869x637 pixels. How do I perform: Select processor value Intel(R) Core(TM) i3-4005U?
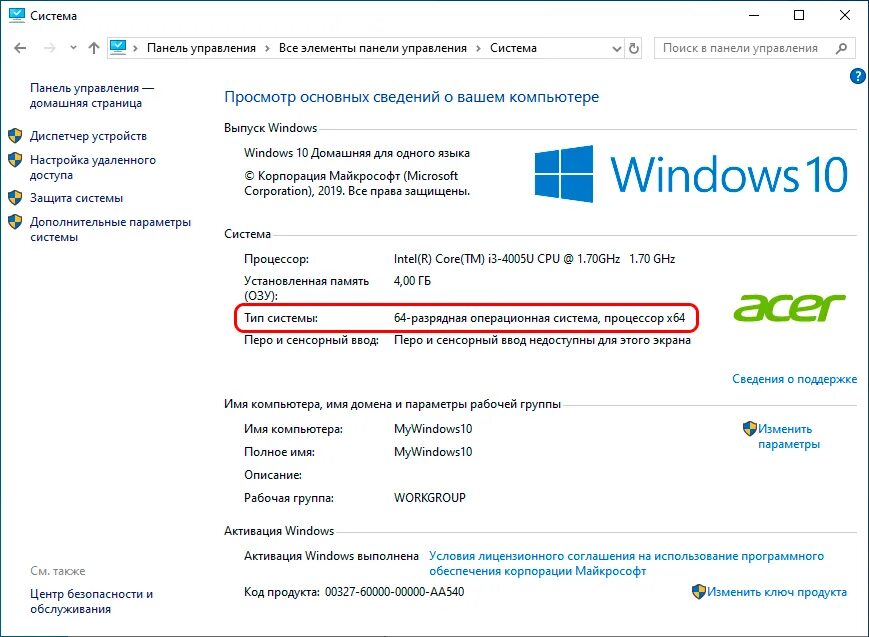pyautogui.click(x=534, y=259)
